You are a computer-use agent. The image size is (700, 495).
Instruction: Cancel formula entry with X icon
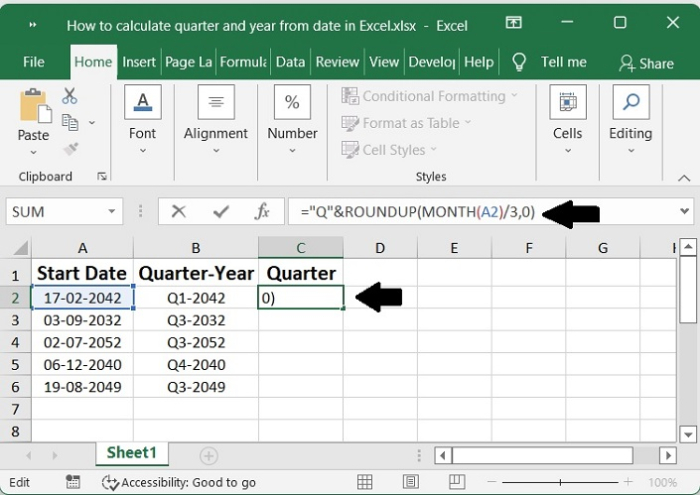tap(179, 211)
